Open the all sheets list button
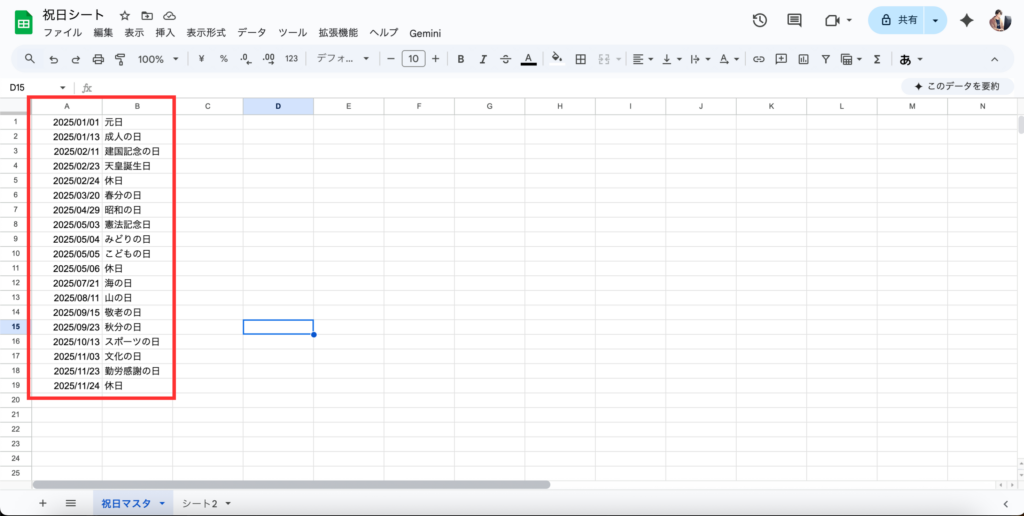1024x516 pixels. [x=71, y=503]
